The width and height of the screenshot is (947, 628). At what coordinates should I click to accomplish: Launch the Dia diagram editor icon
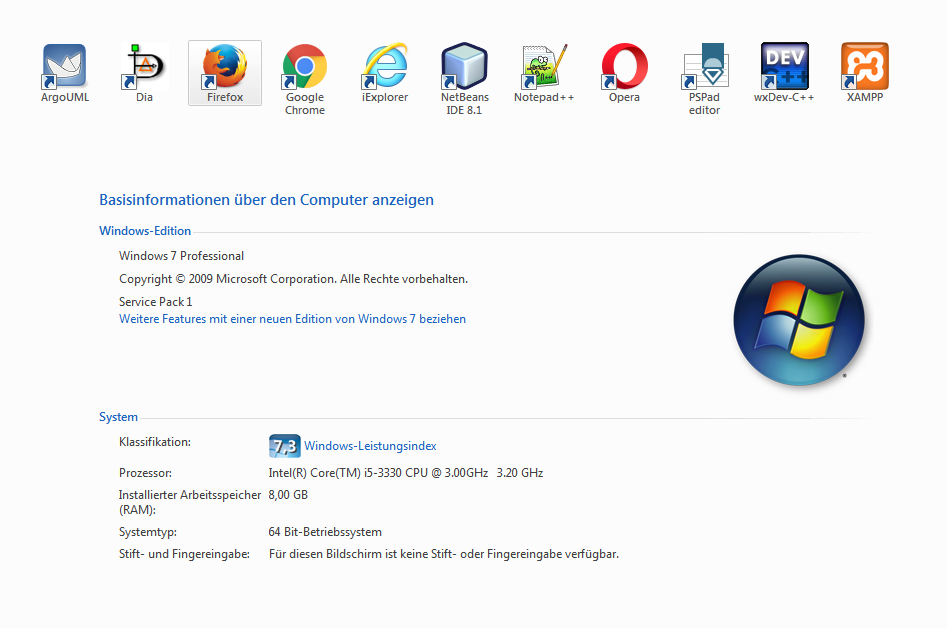[145, 68]
